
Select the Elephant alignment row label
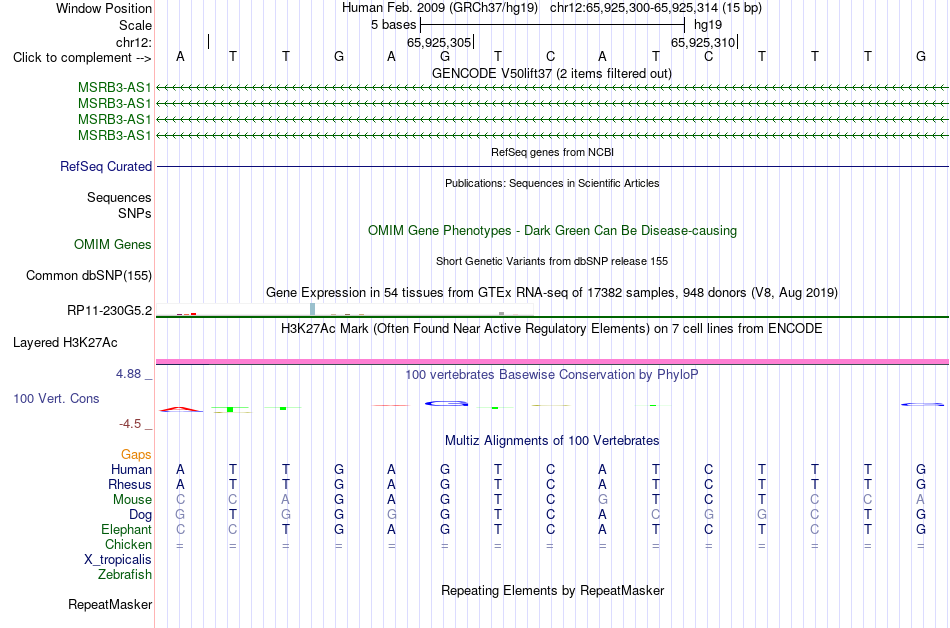(x=126, y=529)
